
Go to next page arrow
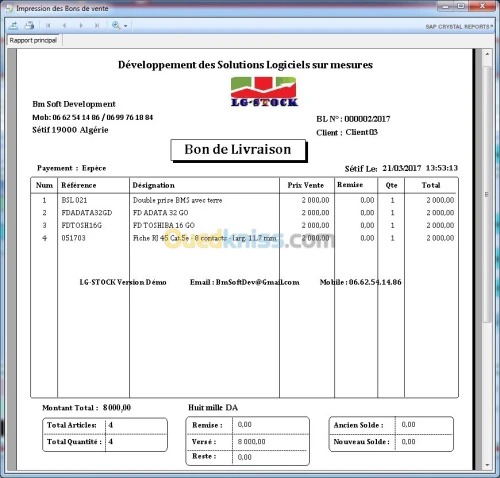(81, 25)
